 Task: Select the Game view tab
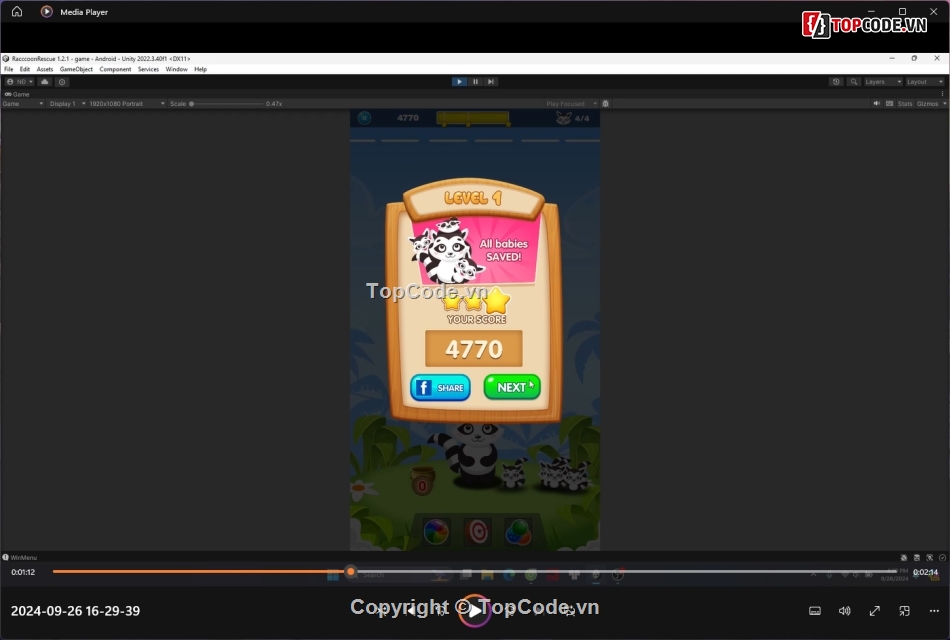[17, 95]
